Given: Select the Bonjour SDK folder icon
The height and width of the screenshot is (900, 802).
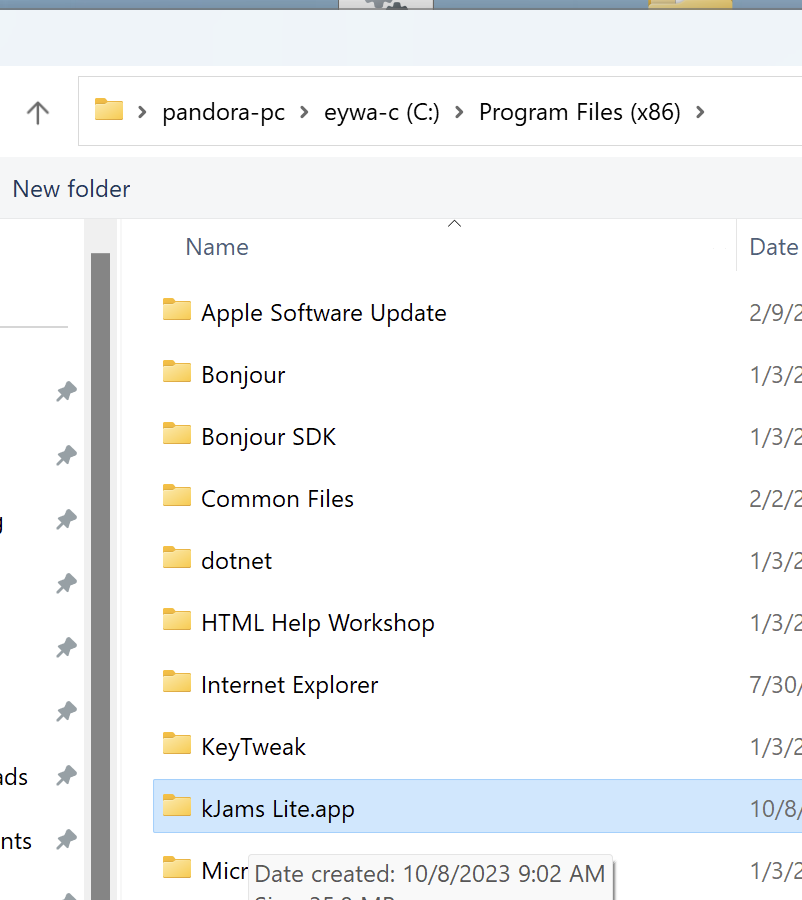Looking at the screenshot, I should click(x=177, y=435).
